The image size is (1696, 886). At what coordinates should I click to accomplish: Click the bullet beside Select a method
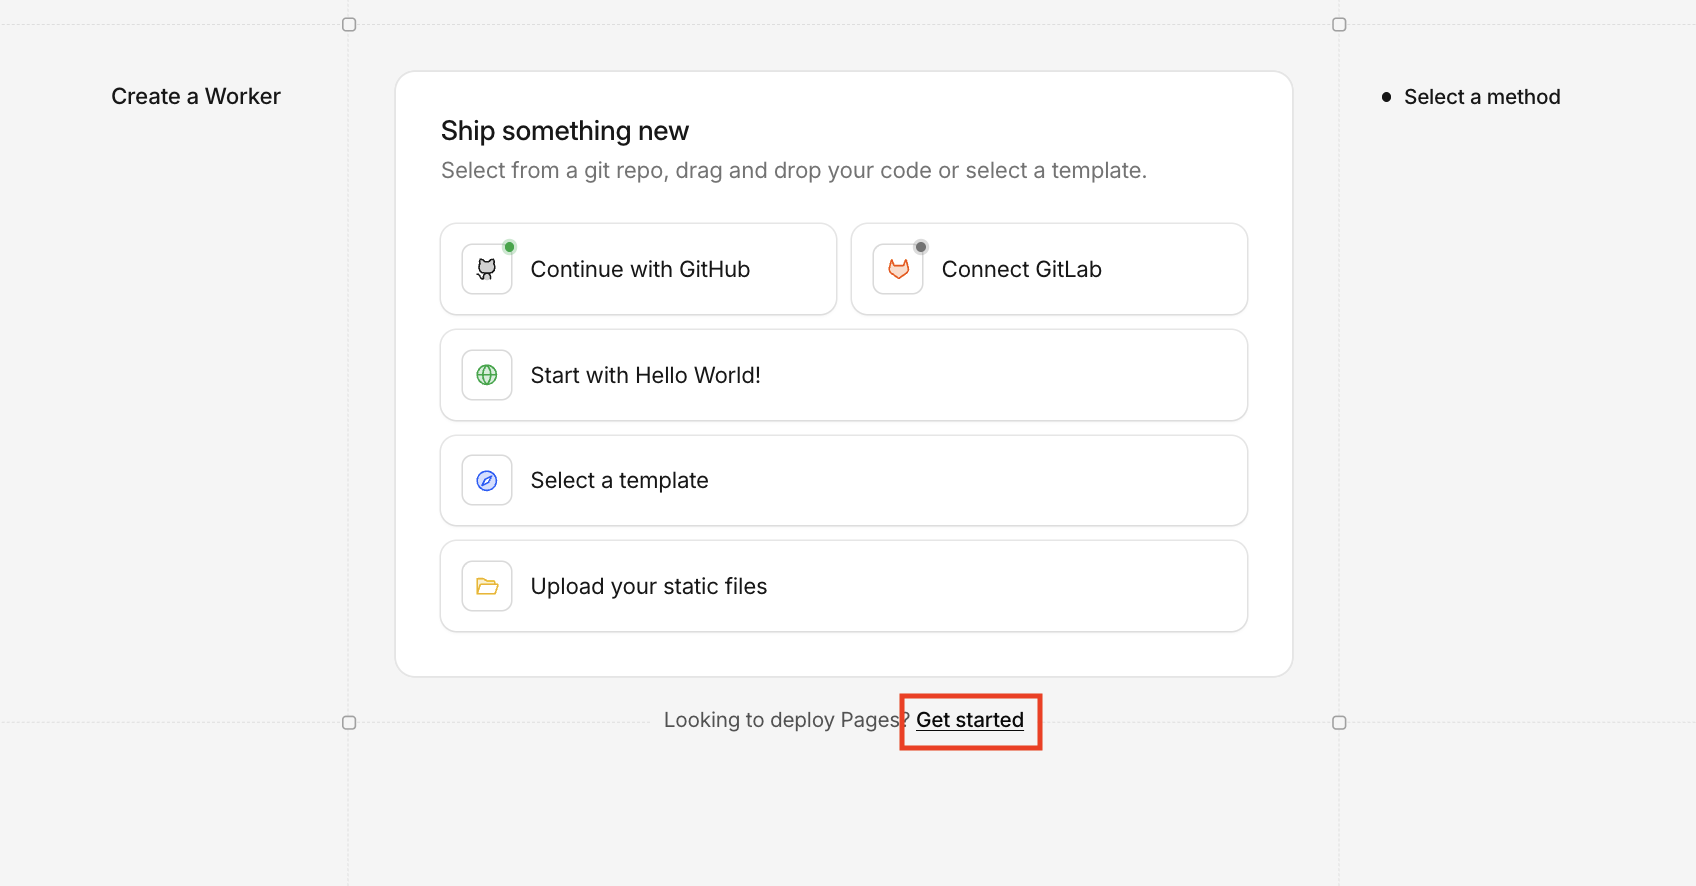click(1386, 97)
